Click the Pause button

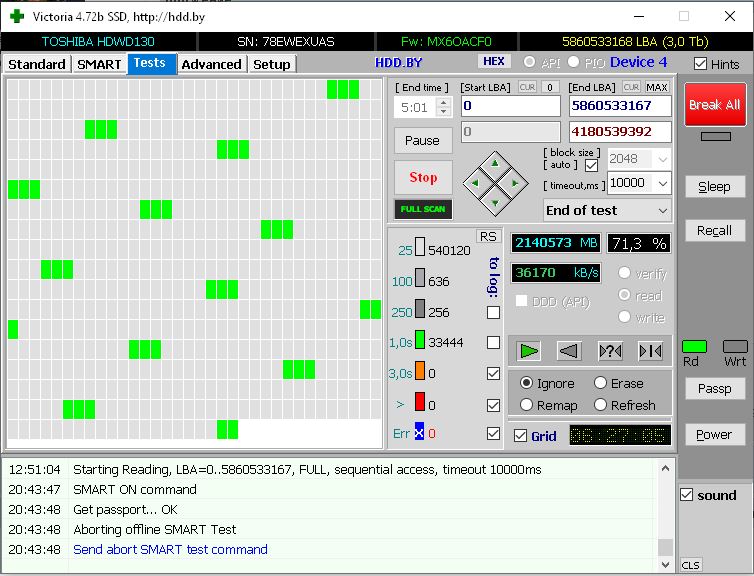(423, 140)
